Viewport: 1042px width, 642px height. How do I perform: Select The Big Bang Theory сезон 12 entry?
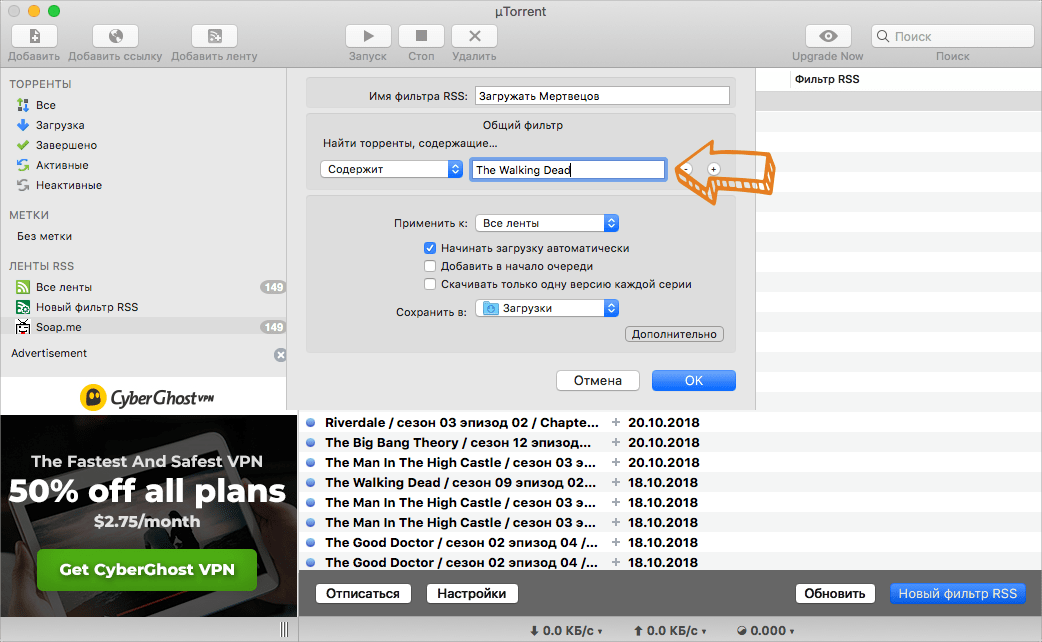(458, 443)
